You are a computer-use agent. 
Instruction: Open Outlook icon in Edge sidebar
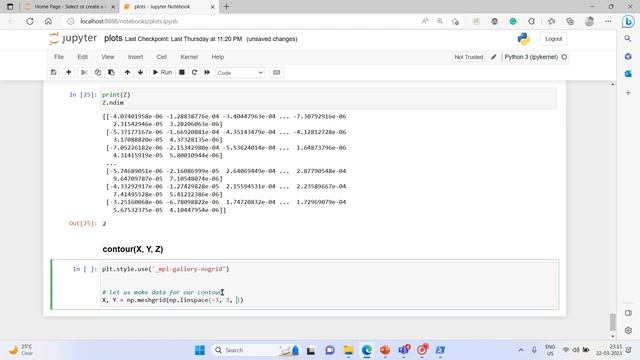pyautogui.click(x=628, y=74)
